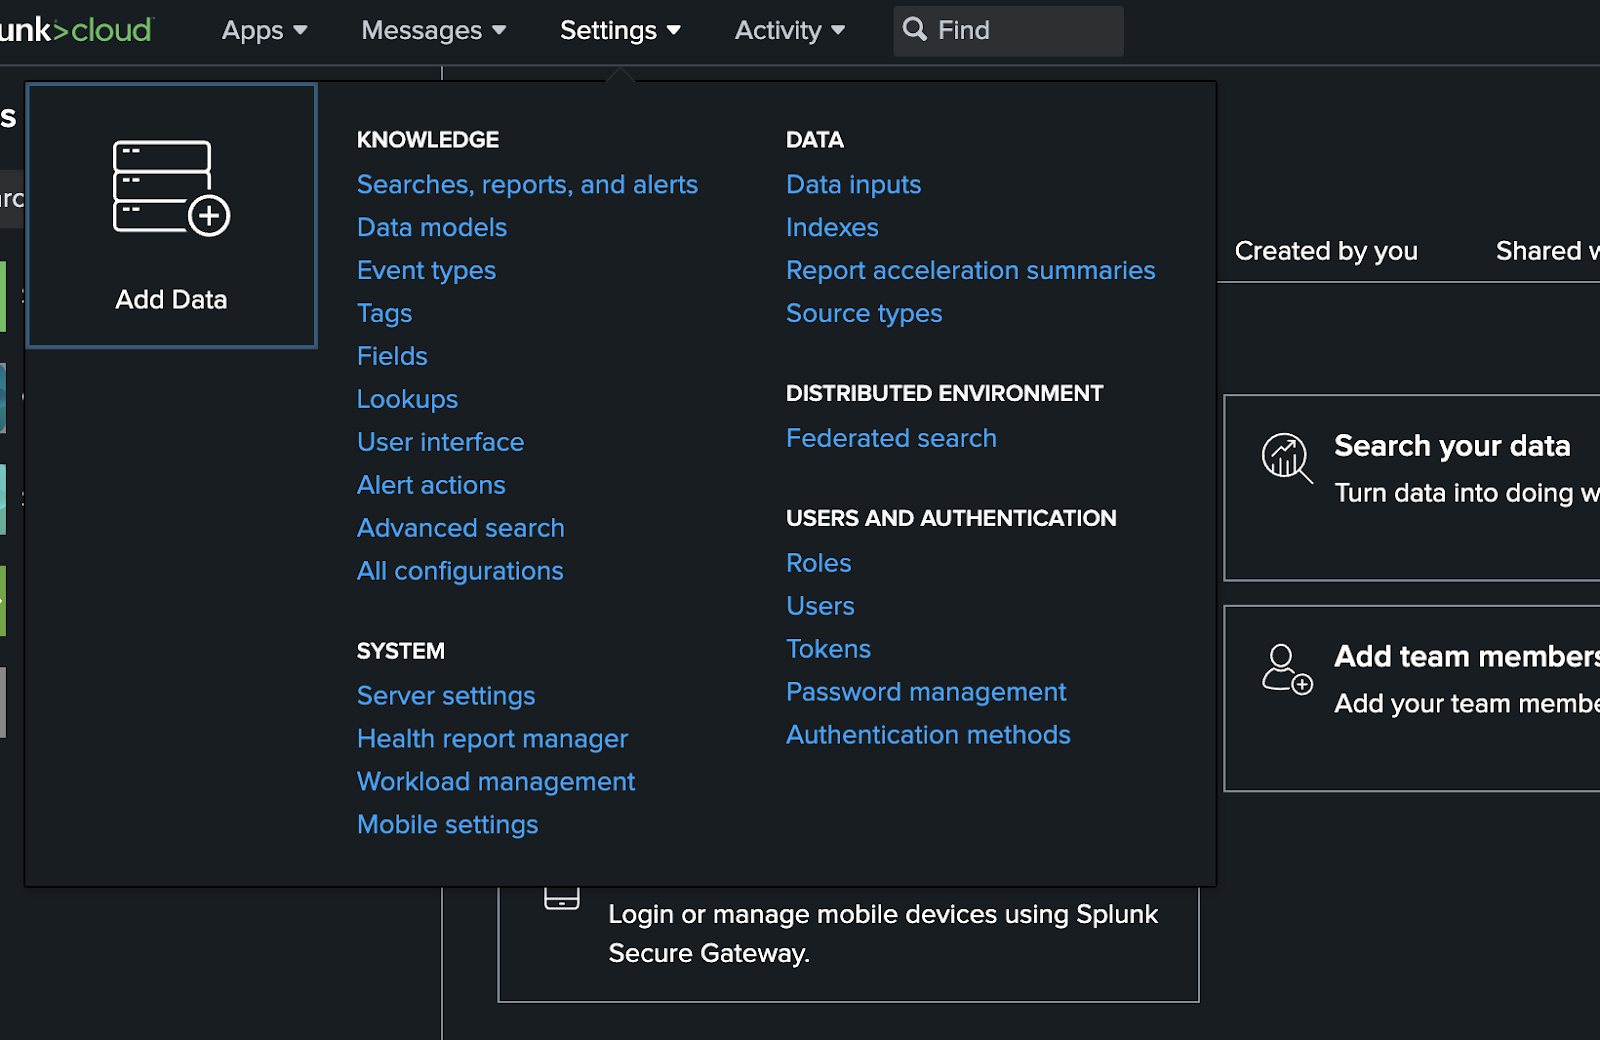Select Federated search link
Image resolution: width=1600 pixels, height=1040 pixels.
coord(891,439)
